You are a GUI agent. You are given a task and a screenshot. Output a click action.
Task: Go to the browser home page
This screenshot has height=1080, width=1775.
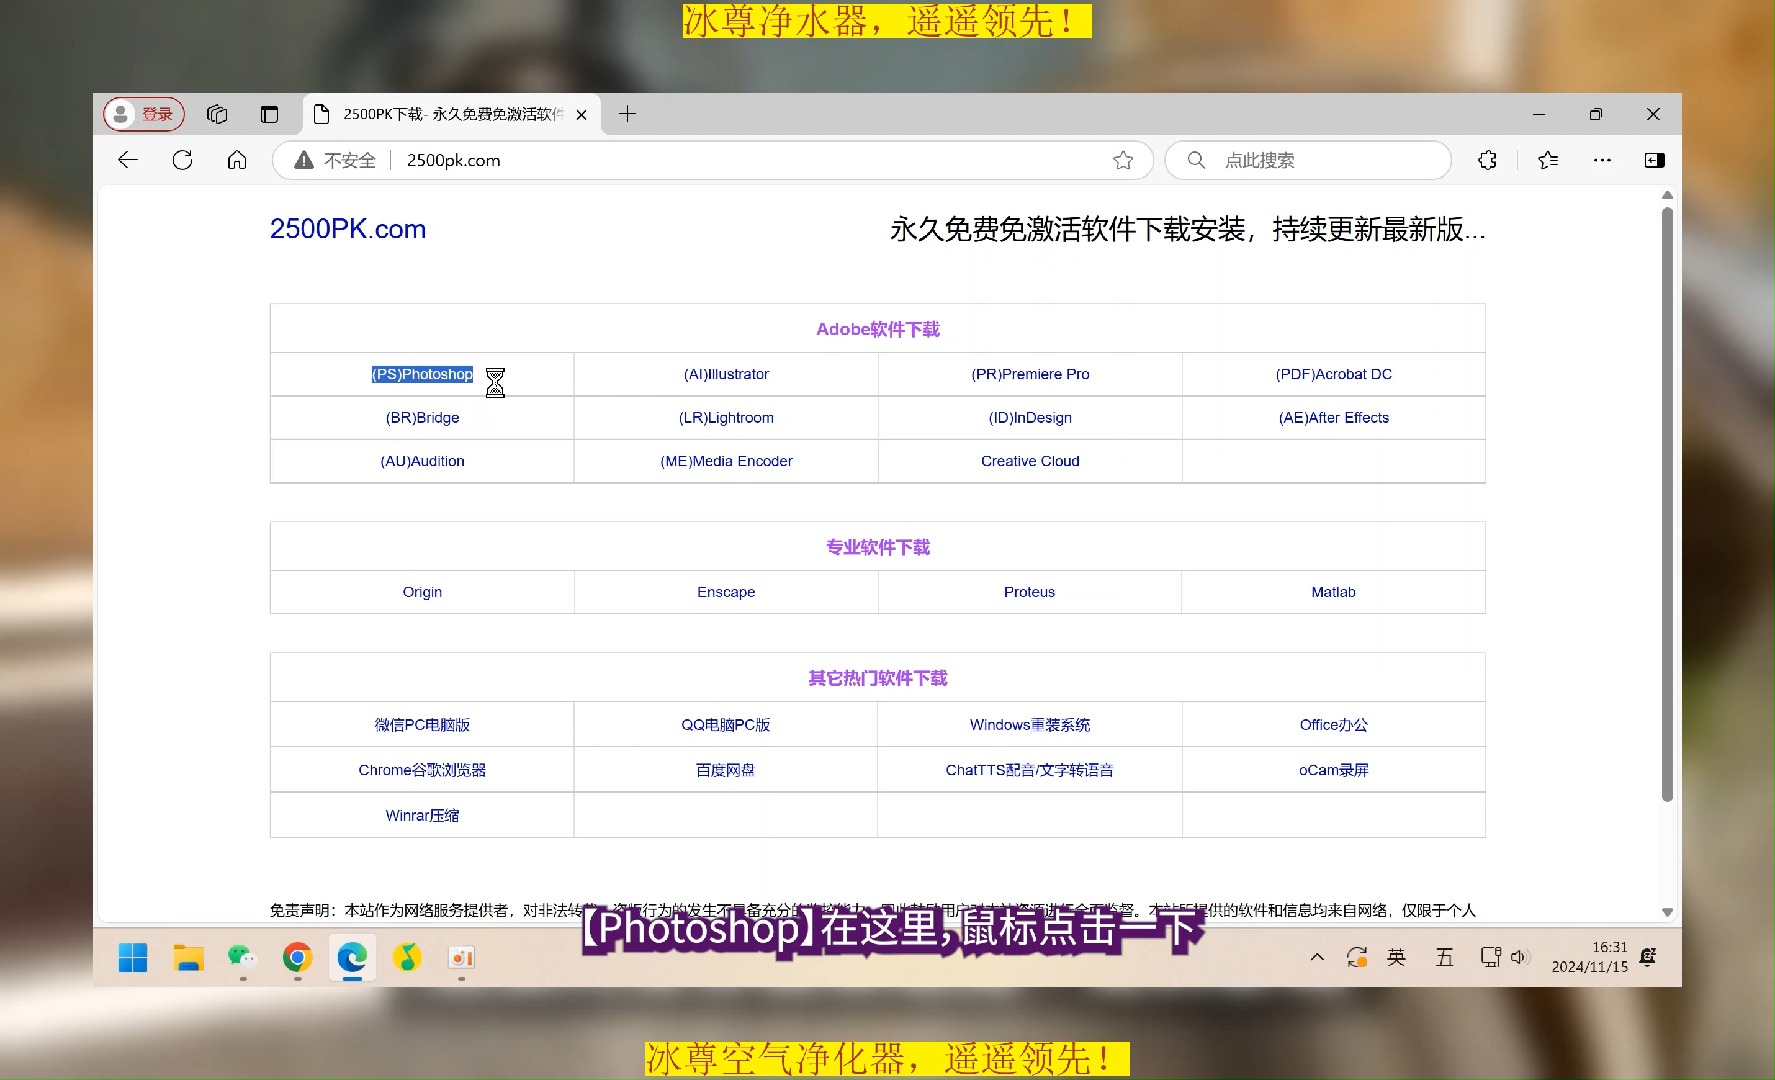coord(237,160)
